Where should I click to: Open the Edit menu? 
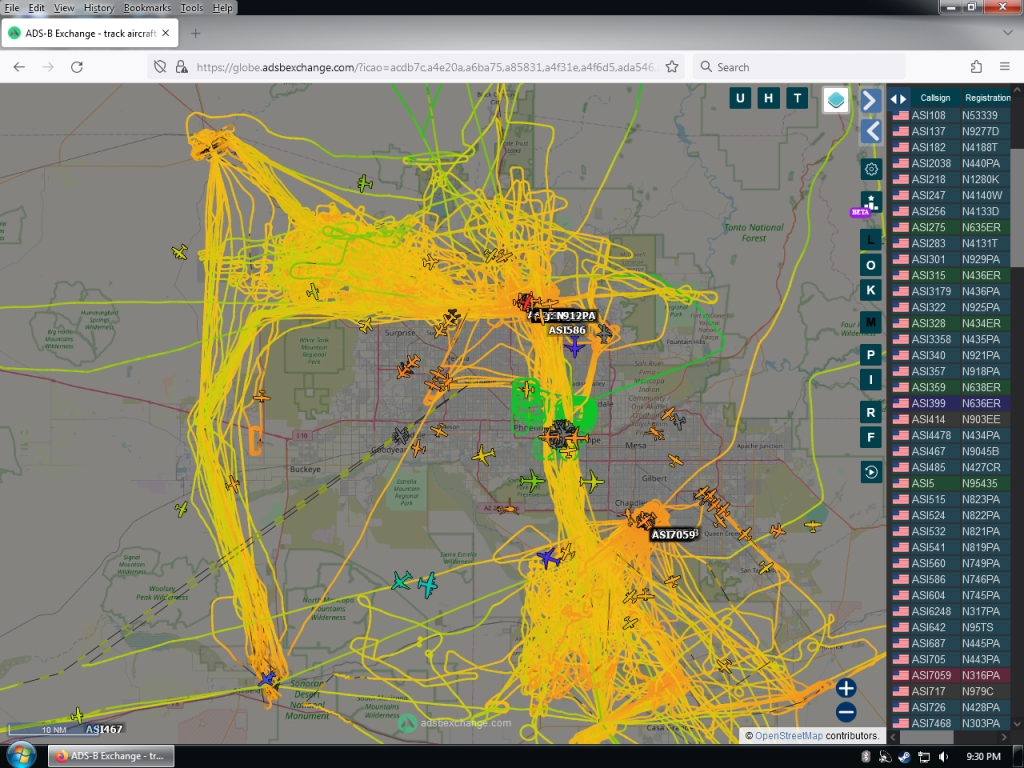[37, 8]
